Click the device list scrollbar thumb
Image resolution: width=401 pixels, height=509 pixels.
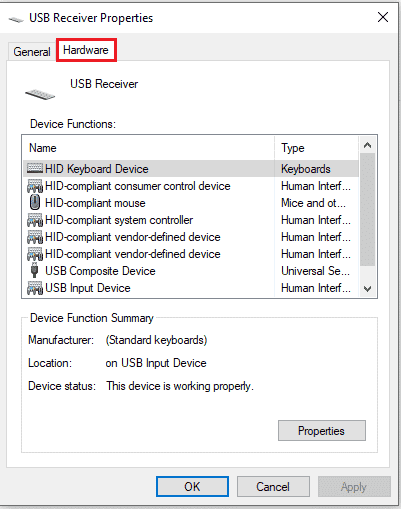coord(367,210)
